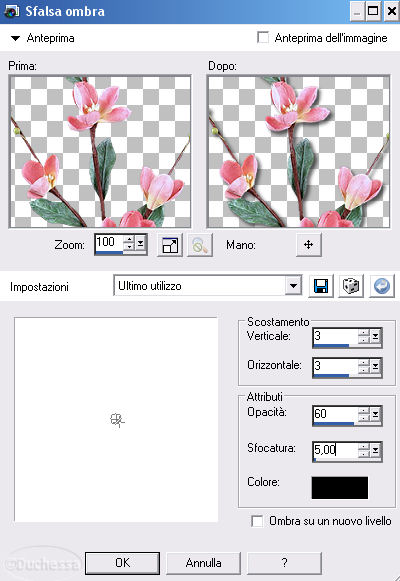
Task: Click the shadow offset crosshair handle
Action: click(x=117, y=420)
